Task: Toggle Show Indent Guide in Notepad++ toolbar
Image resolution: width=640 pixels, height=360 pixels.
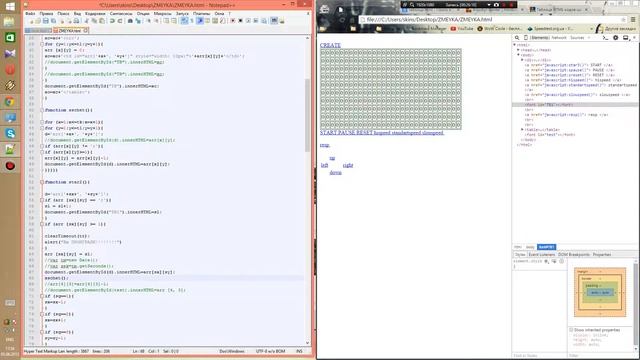Action: coord(200,21)
